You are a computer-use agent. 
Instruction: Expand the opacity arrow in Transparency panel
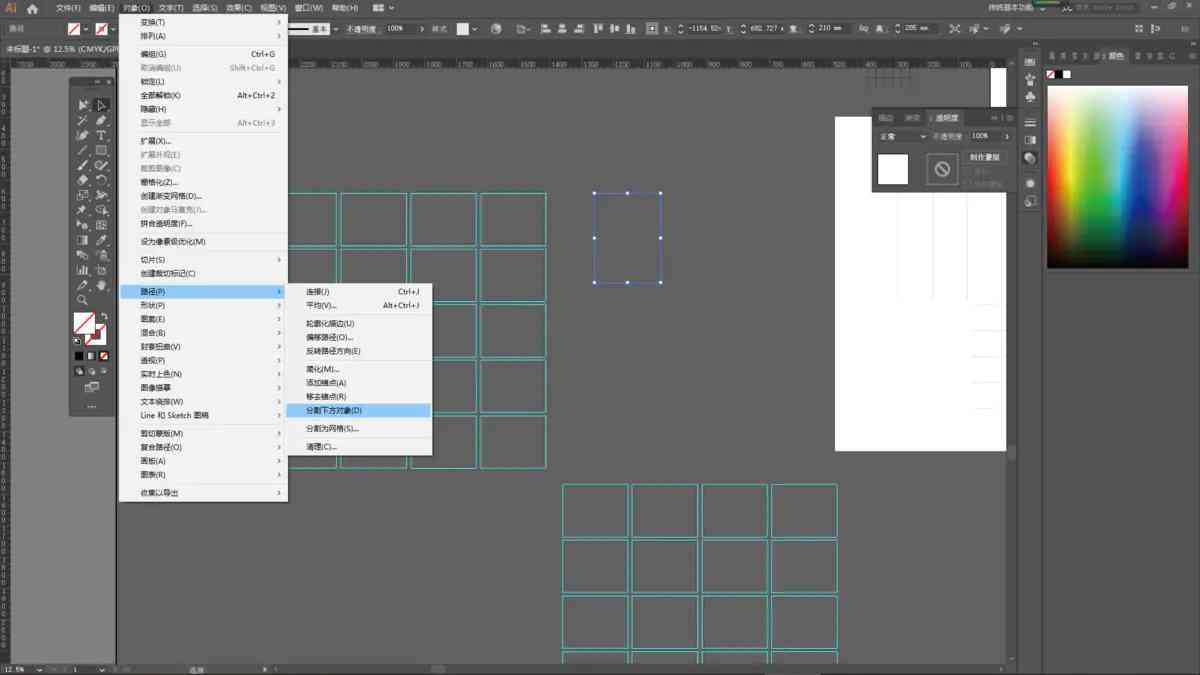pos(1006,136)
